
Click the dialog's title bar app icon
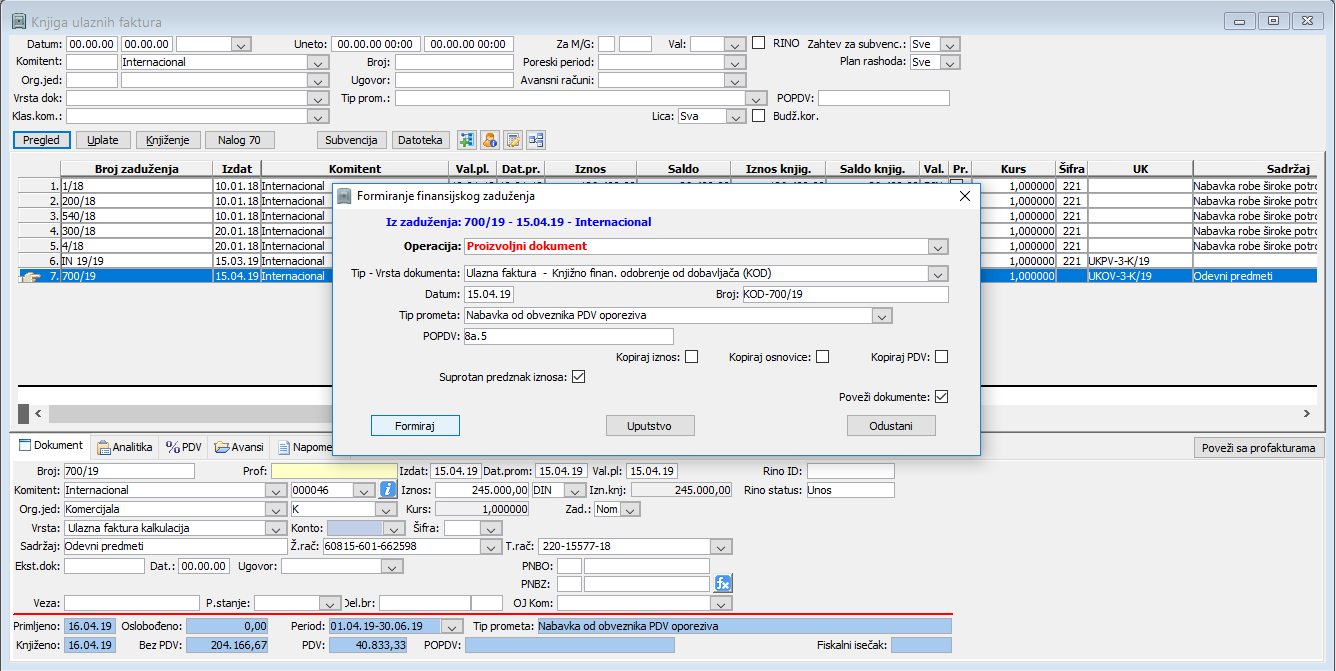coord(345,196)
